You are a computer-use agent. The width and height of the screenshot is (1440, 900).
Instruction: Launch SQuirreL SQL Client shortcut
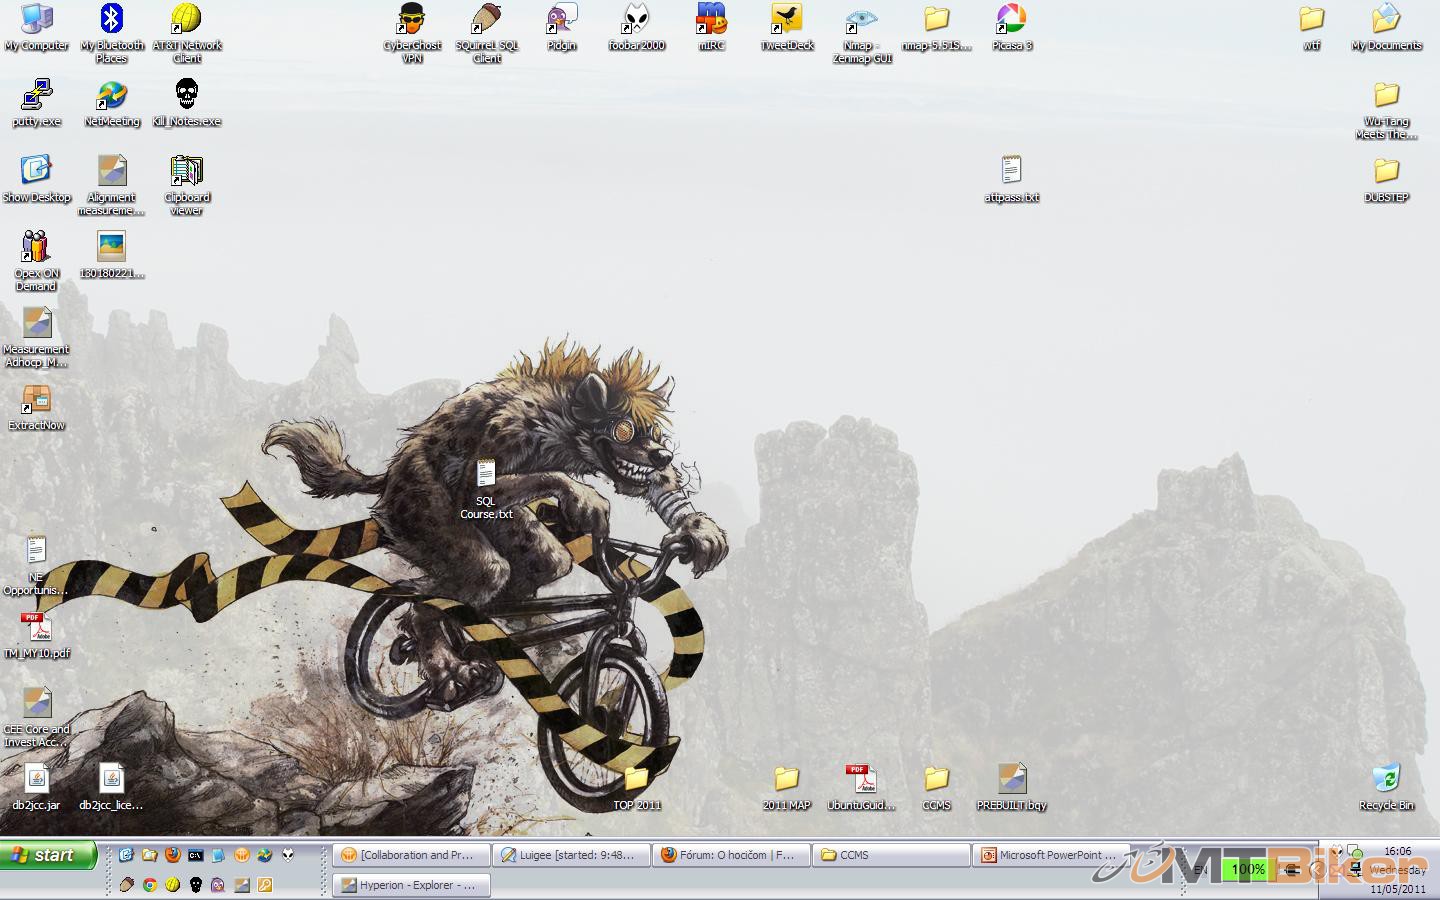click(486, 20)
